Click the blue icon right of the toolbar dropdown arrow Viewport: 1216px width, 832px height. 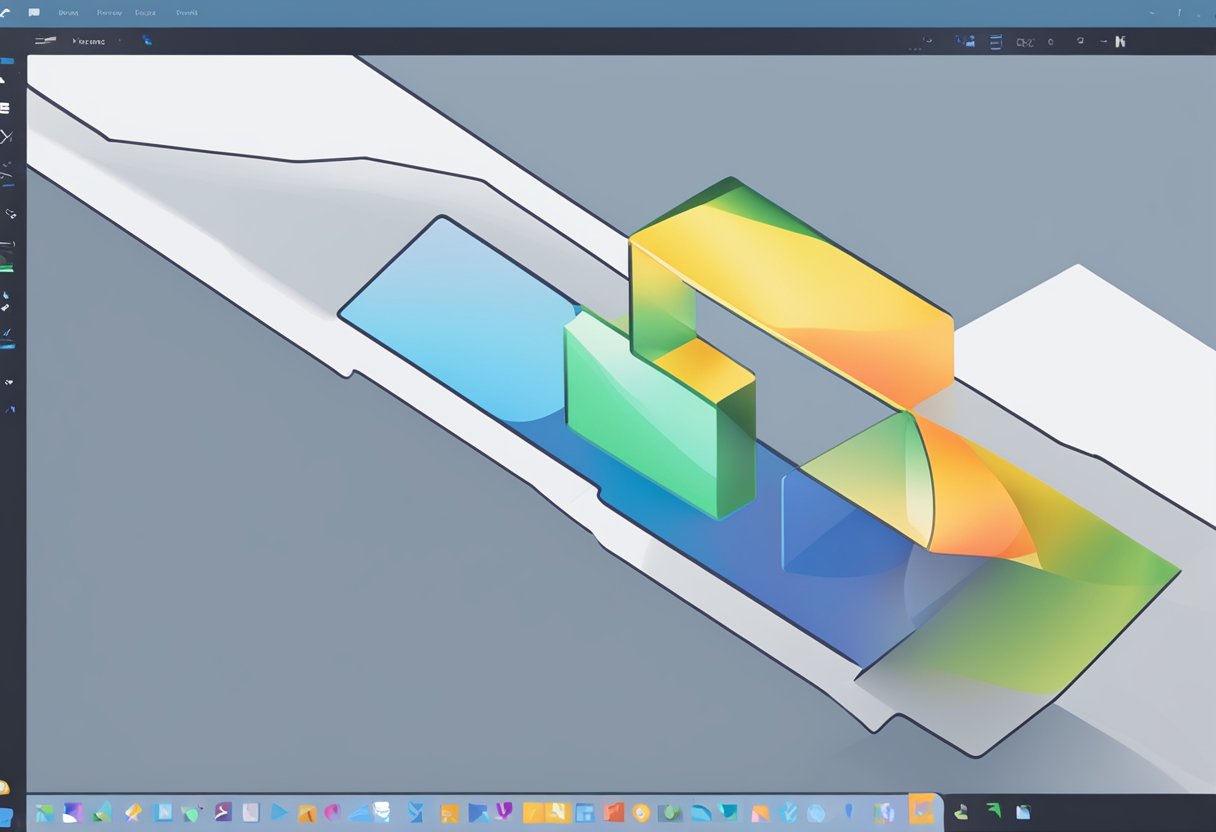[x=147, y=41]
